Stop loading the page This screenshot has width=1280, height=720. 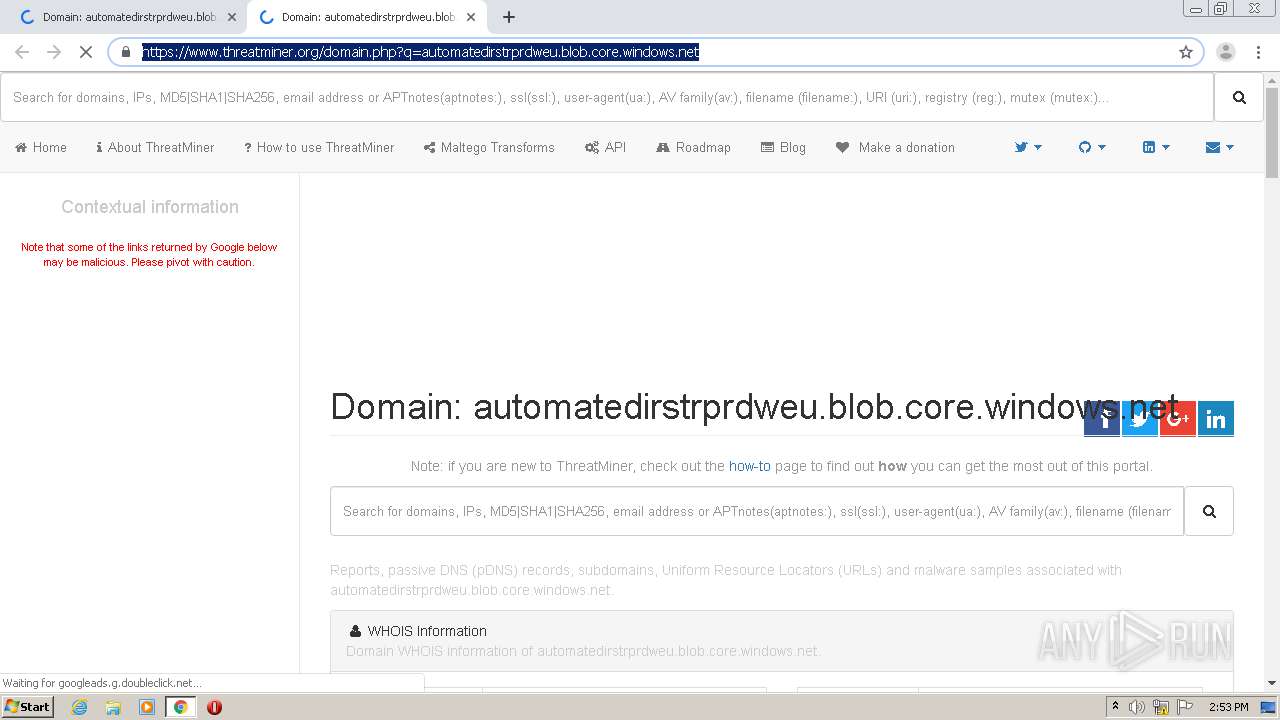point(86,52)
